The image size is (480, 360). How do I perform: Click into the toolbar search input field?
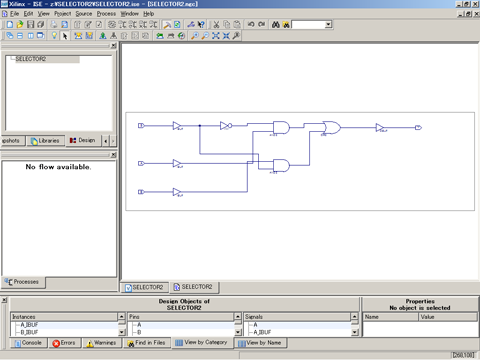(308, 24)
